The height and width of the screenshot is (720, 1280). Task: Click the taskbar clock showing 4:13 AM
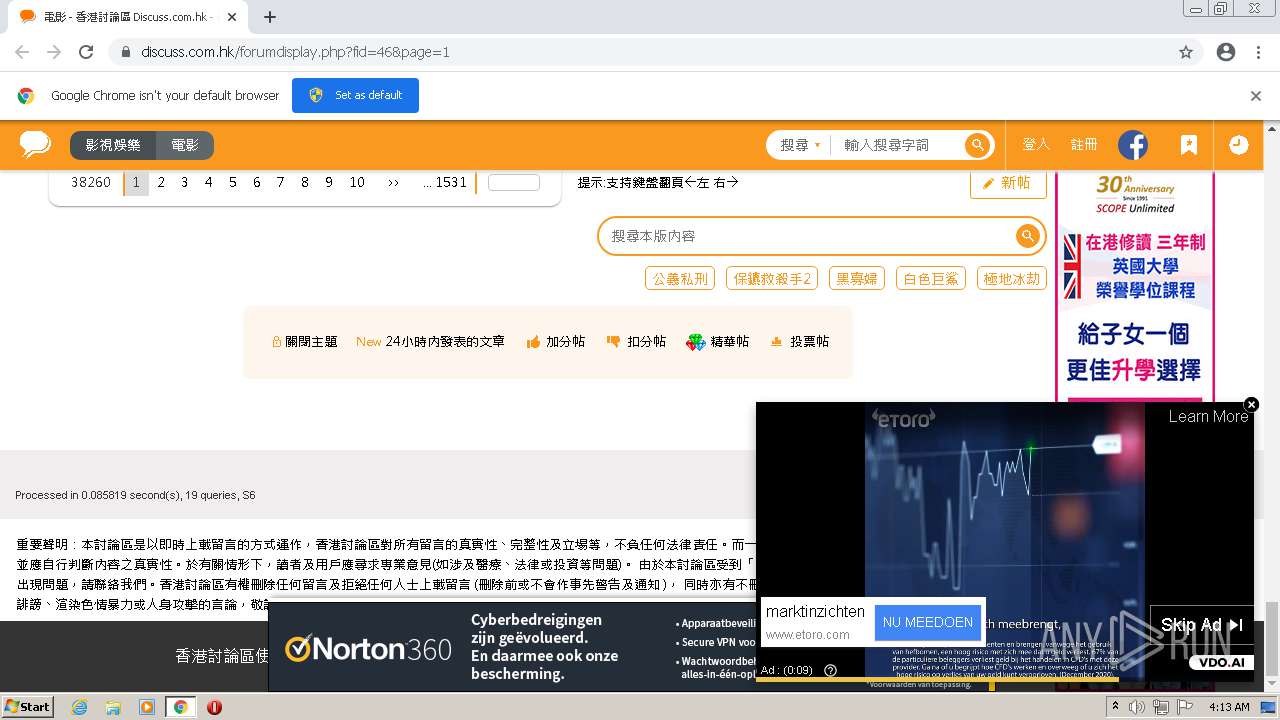(1229, 707)
